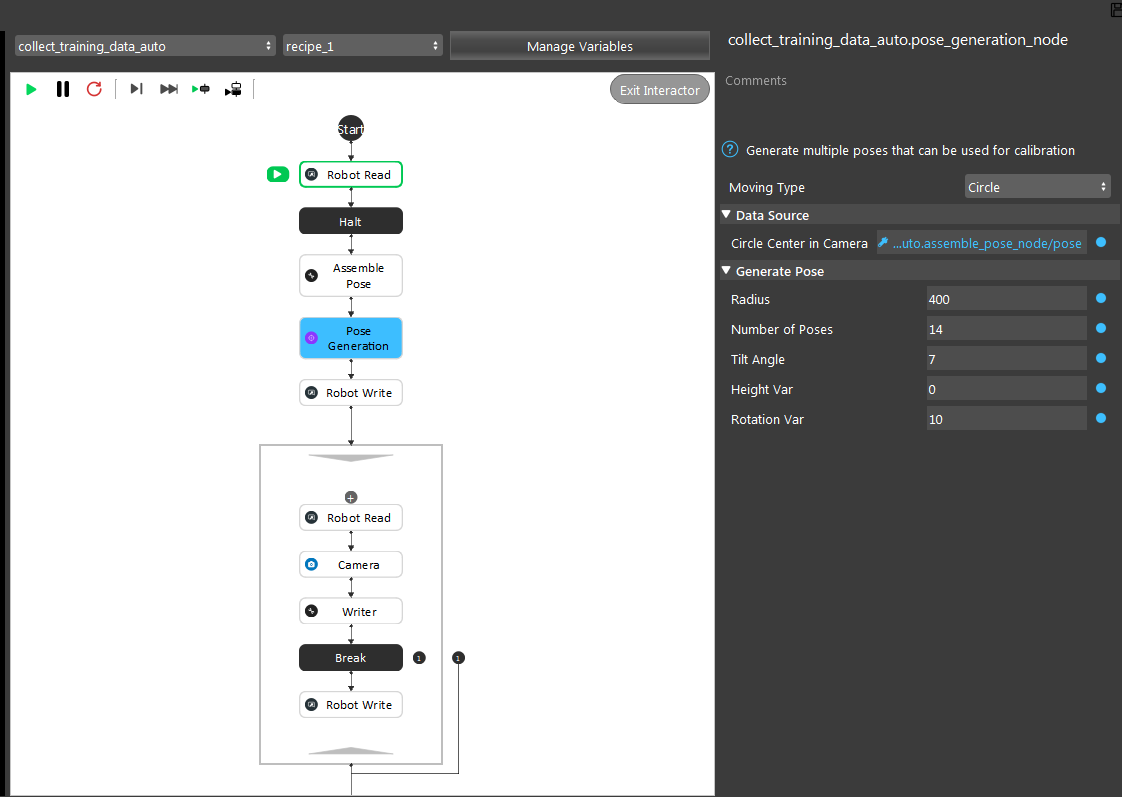Collapse the loop at its top triangle handle
Screen dimensions: 1122x797
pyautogui.click(x=351, y=457)
